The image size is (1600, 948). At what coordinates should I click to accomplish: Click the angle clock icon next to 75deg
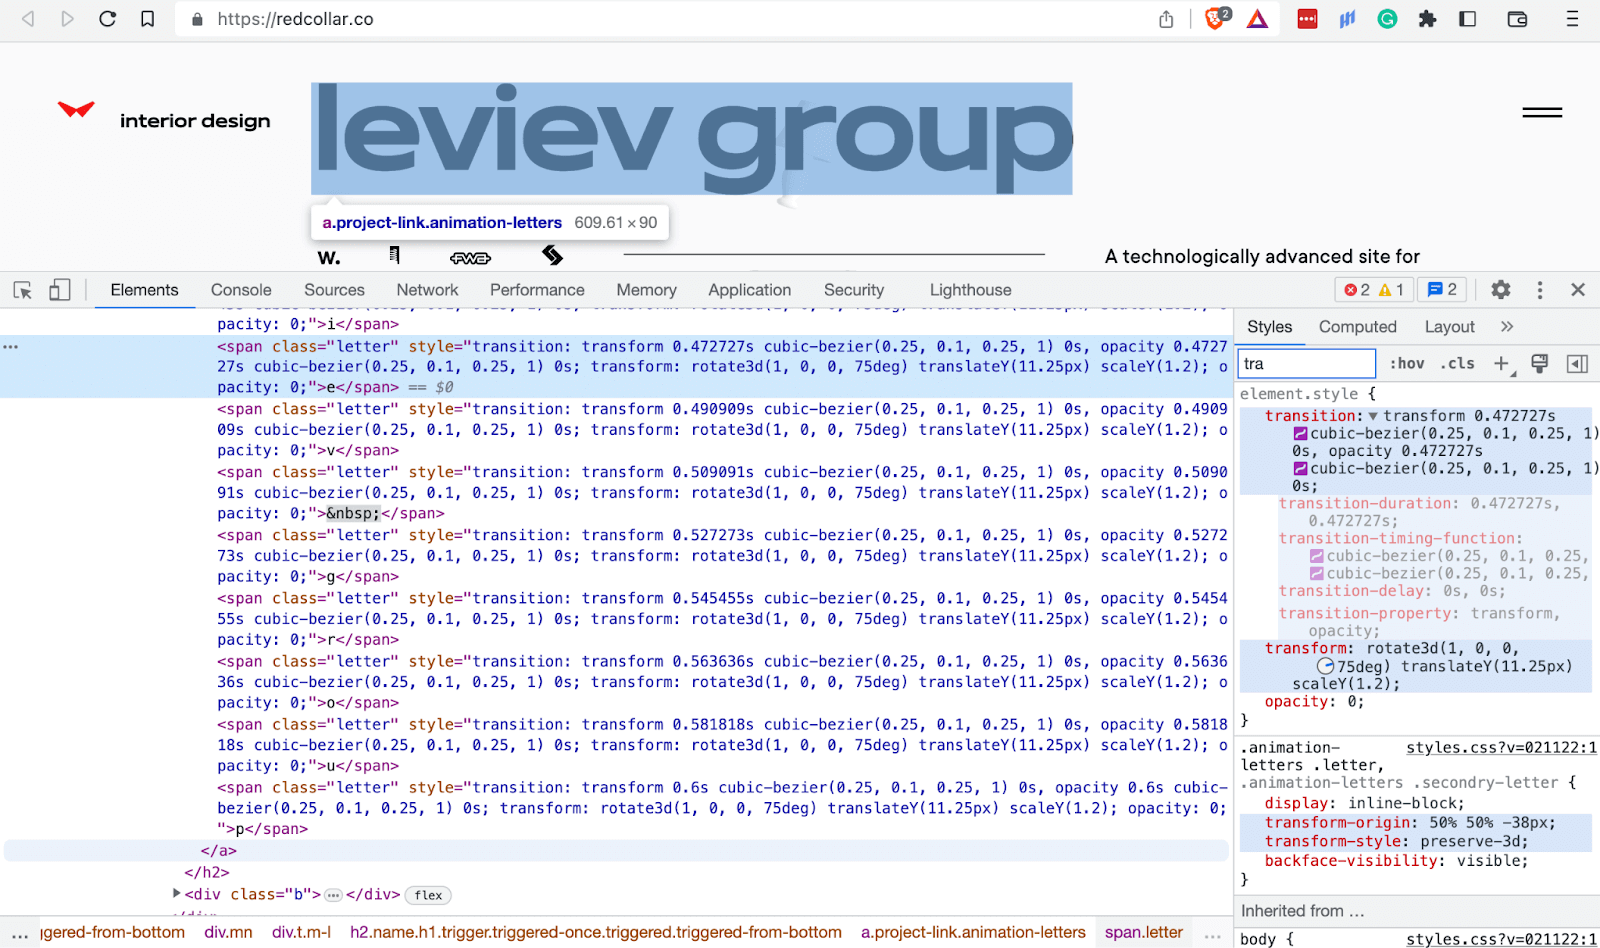click(x=1325, y=666)
